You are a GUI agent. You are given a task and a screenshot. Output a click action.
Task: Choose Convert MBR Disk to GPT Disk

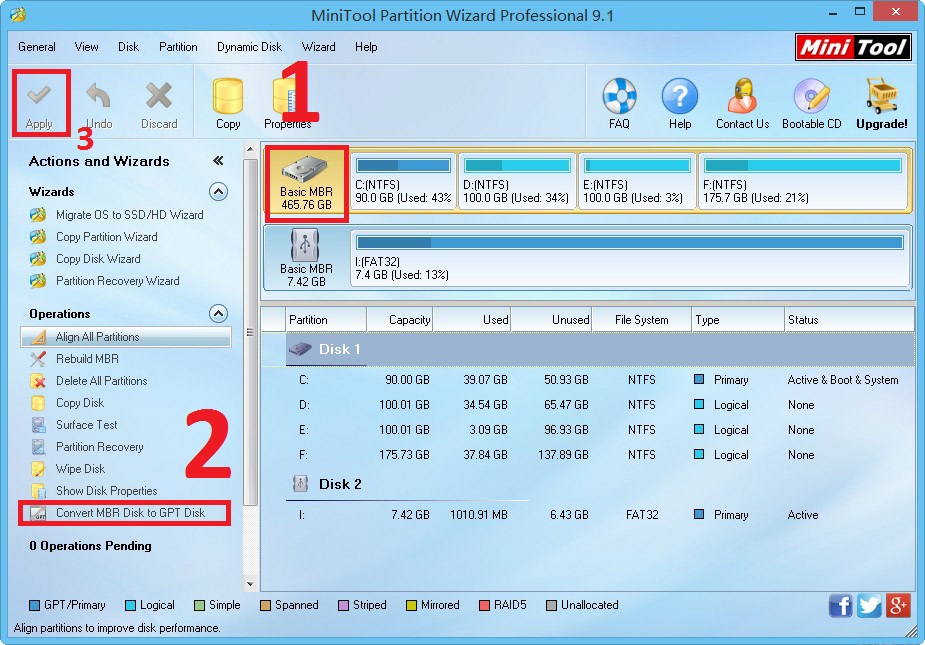pyautogui.click(x=124, y=513)
